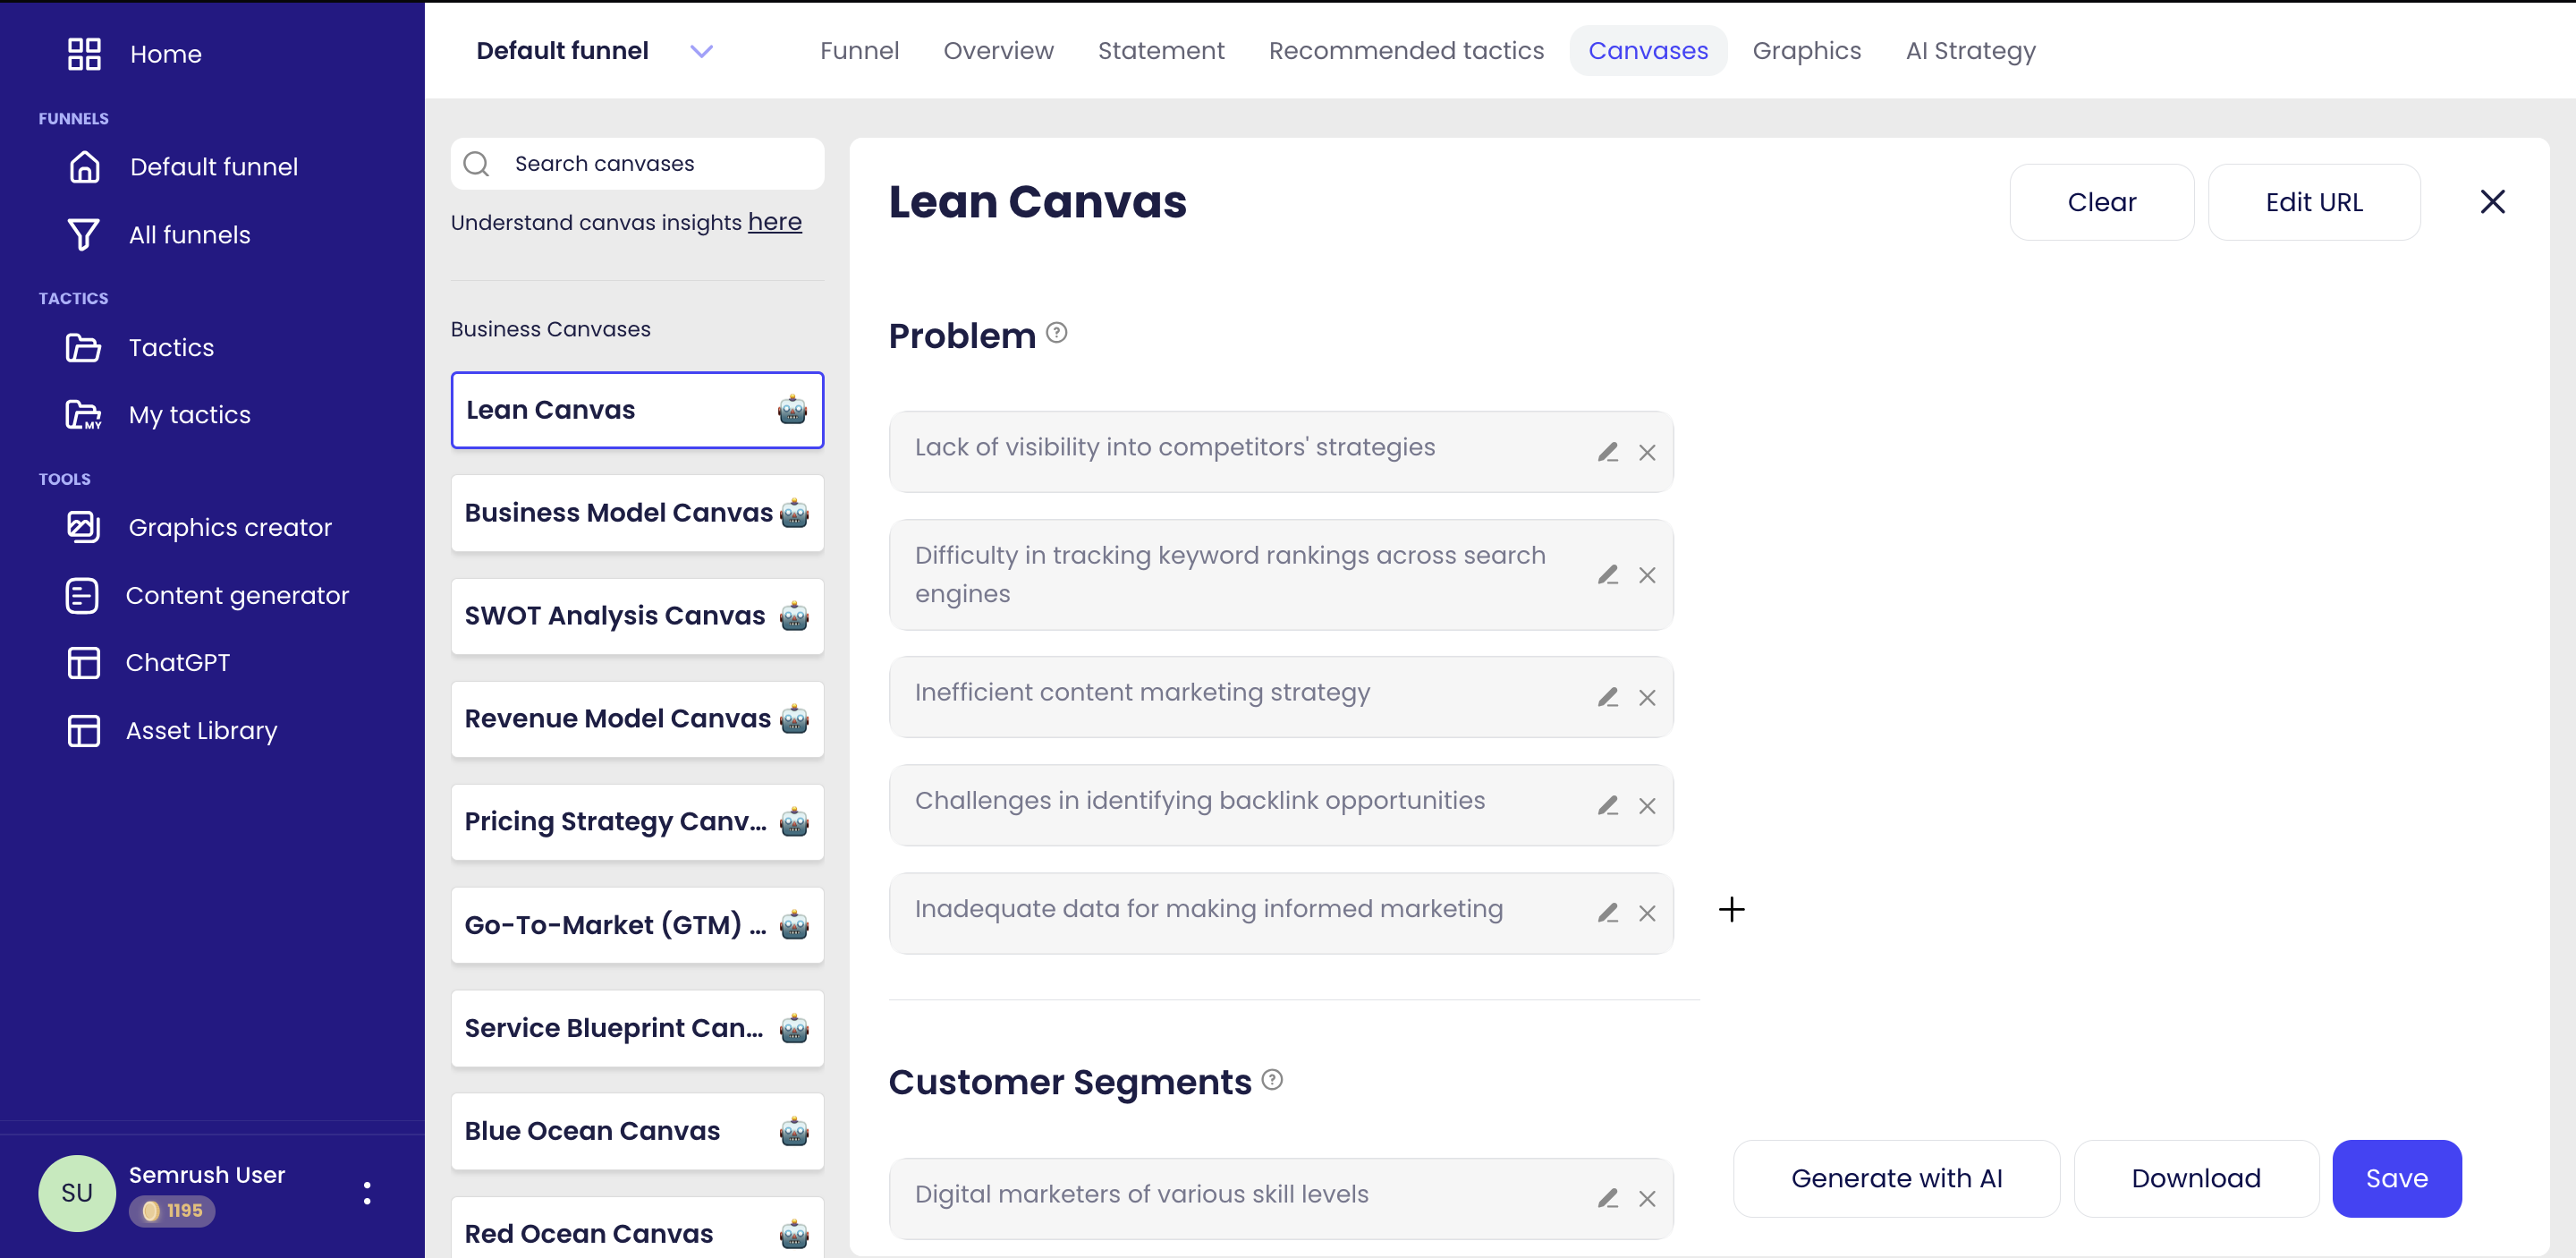
Task: Click the Blue Ocean Canvas expander
Action: point(636,1131)
